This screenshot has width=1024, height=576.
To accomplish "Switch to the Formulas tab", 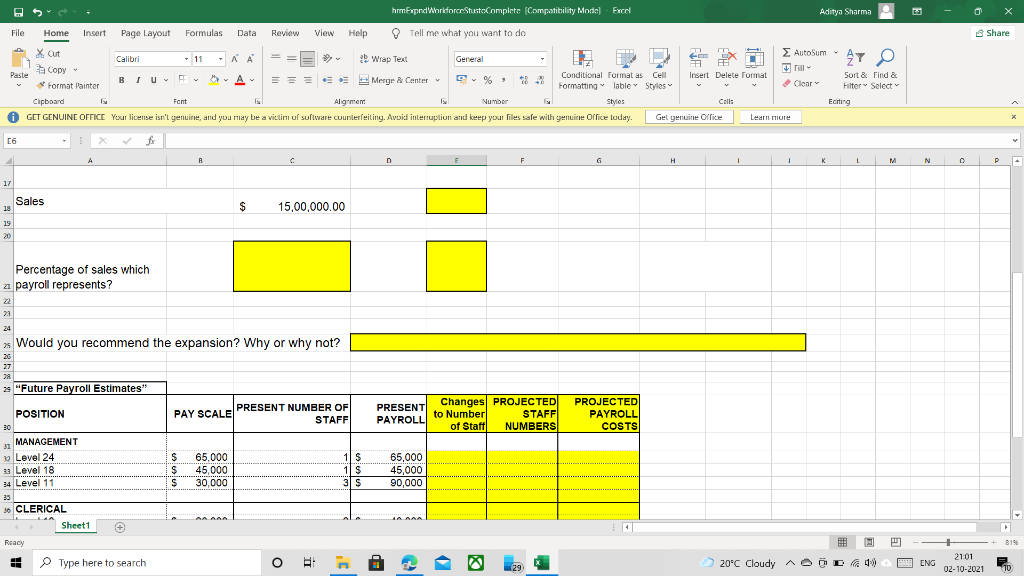I will click(x=204, y=33).
